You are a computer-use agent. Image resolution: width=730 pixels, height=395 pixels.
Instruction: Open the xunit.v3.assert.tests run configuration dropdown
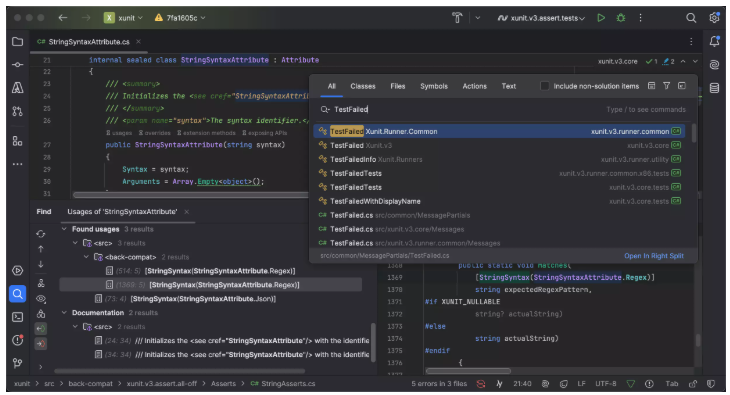pyautogui.click(x=541, y=18)
